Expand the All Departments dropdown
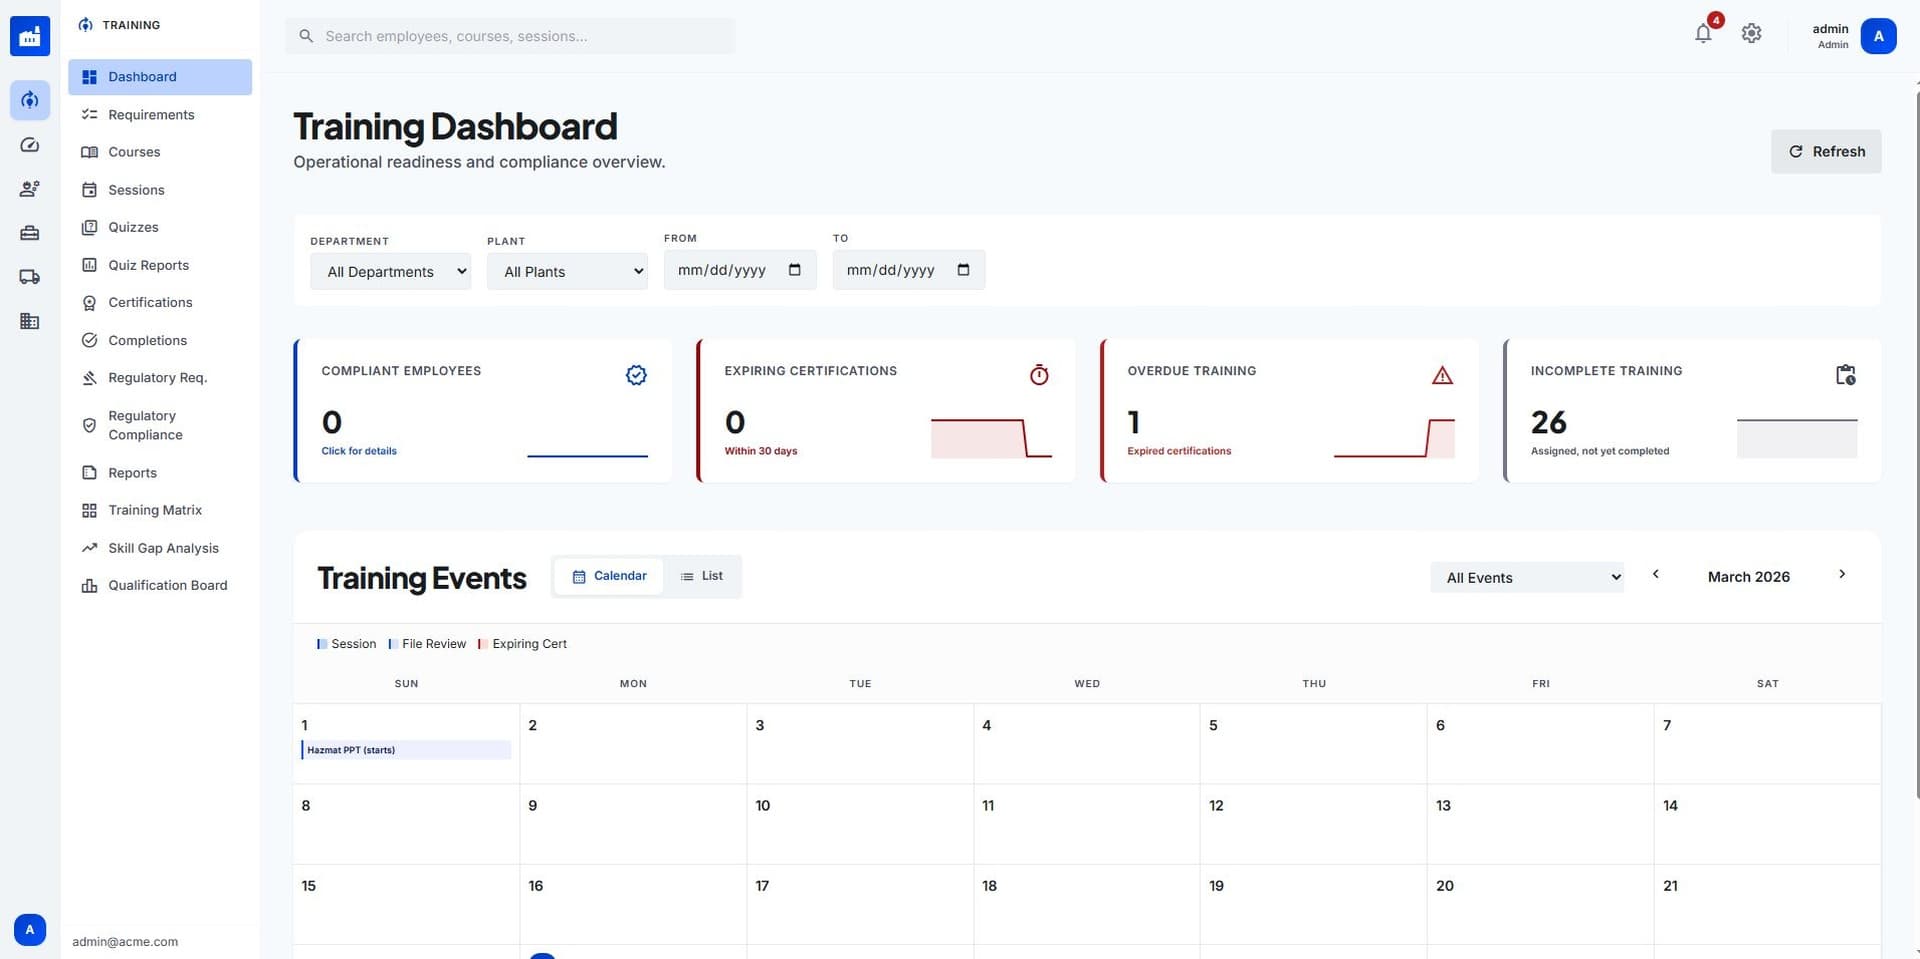The image size is (1920, 959). (390, 271)
